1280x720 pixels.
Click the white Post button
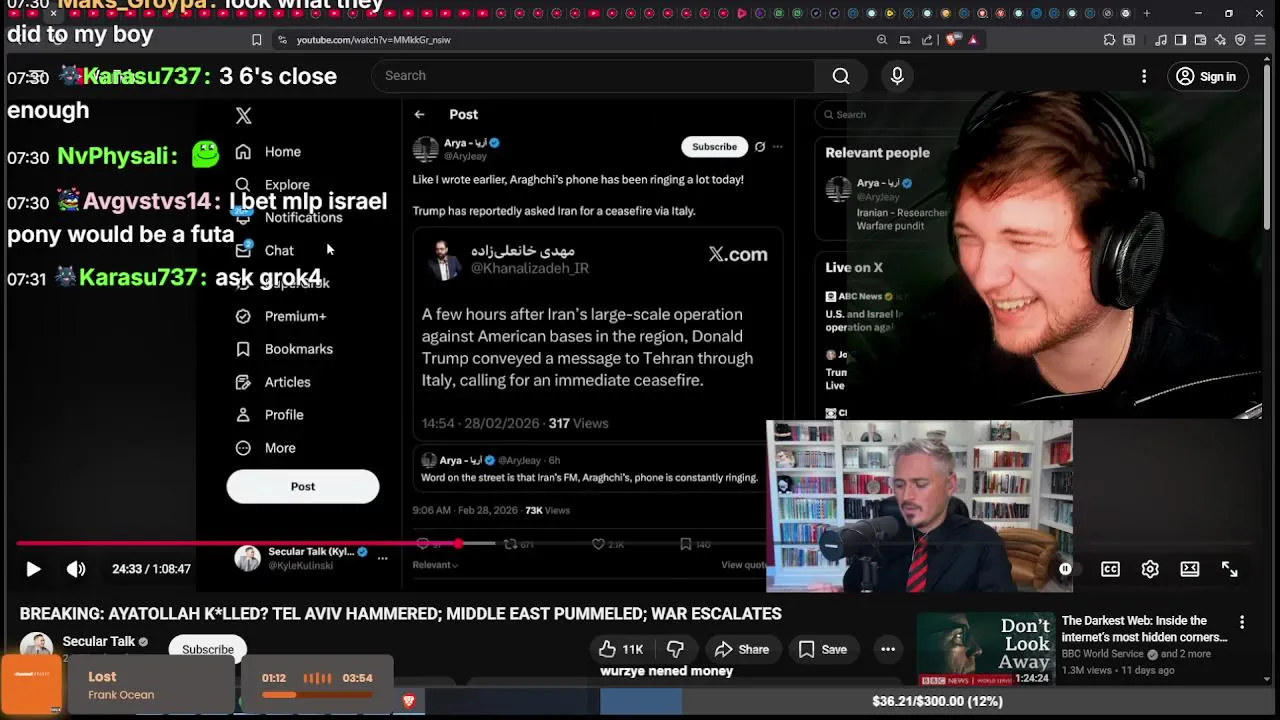point(303,486)
